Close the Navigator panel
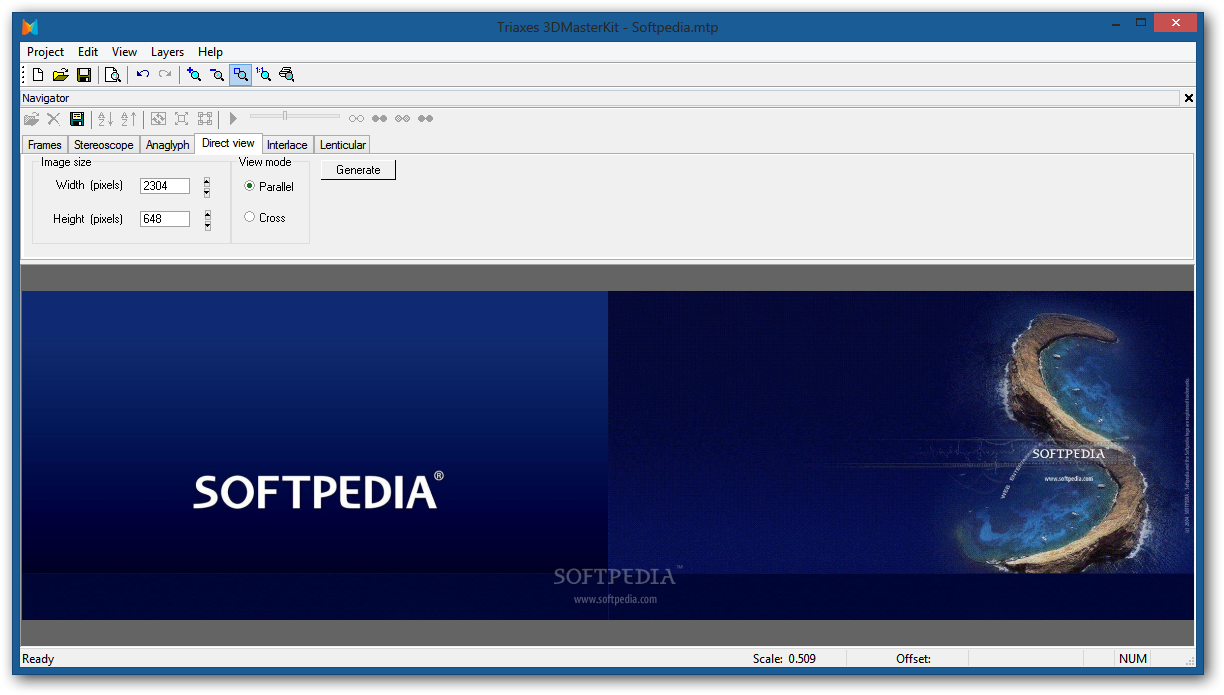Viewport: 1224px width, 695px height. (x=1189, y=98)
